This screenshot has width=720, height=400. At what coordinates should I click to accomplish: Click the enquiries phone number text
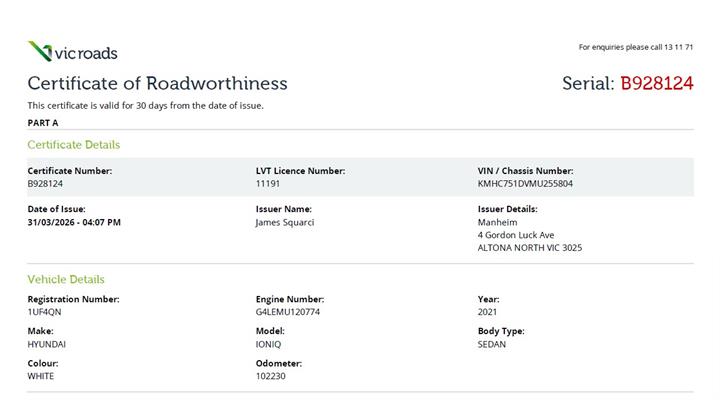[635, 47]
